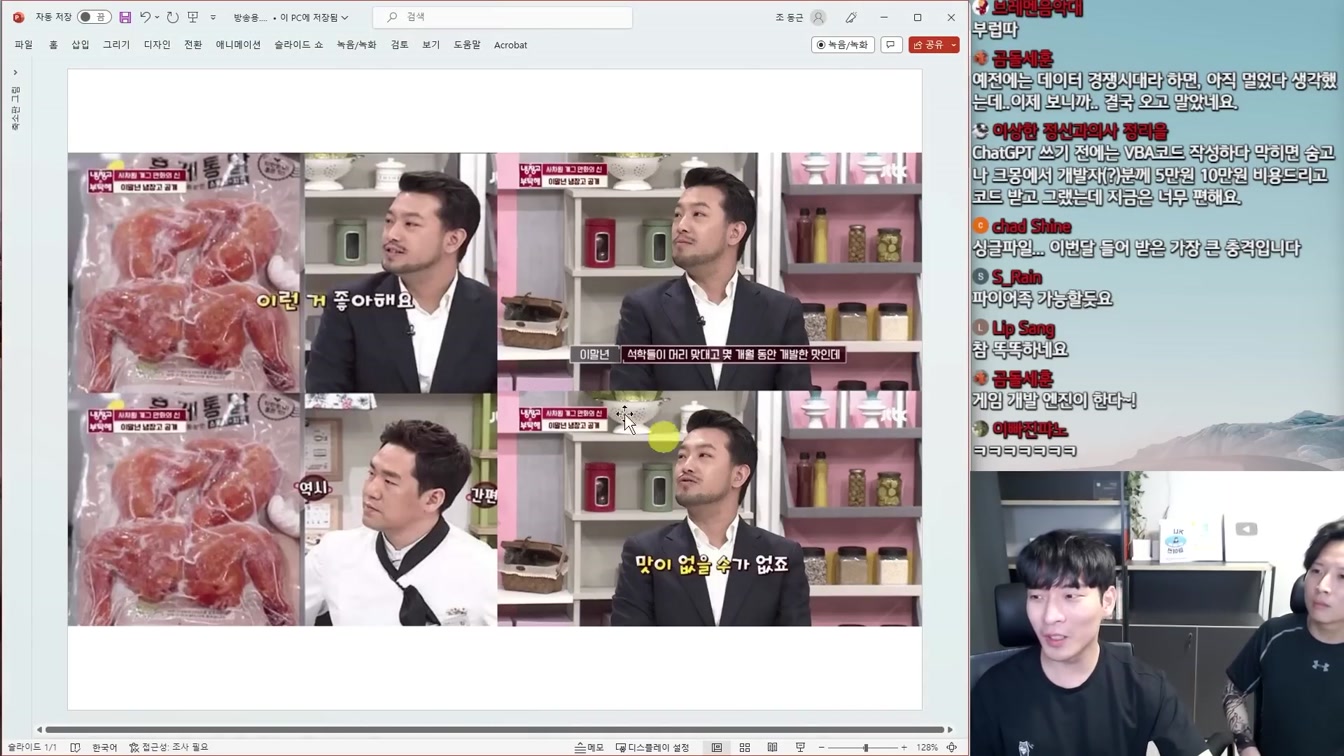Screen dimensions: 1344x756
Task: Start Slide Show view icon in status bar
Action: pyautogui.click(x=800, y=747)
